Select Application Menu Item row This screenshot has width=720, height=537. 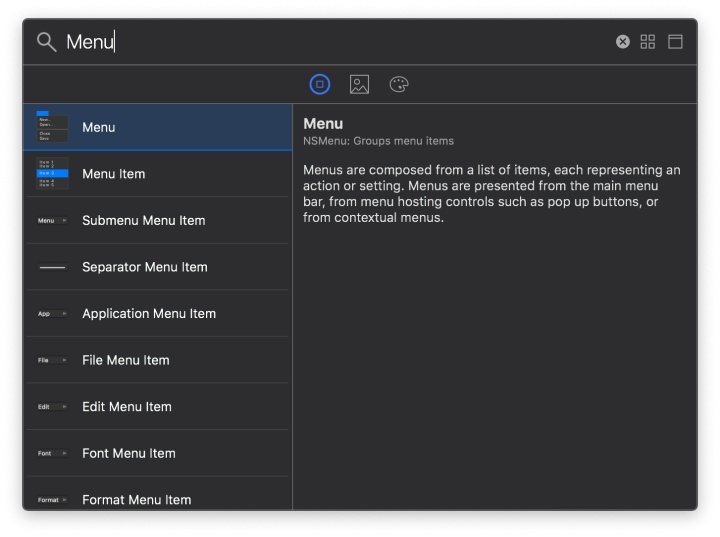click(158, 314)
